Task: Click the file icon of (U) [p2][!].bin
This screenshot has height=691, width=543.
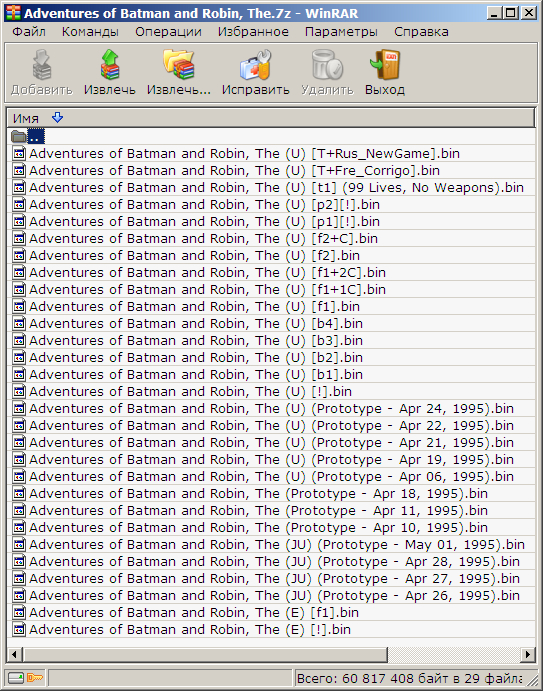Action: [x=19, y=204]
